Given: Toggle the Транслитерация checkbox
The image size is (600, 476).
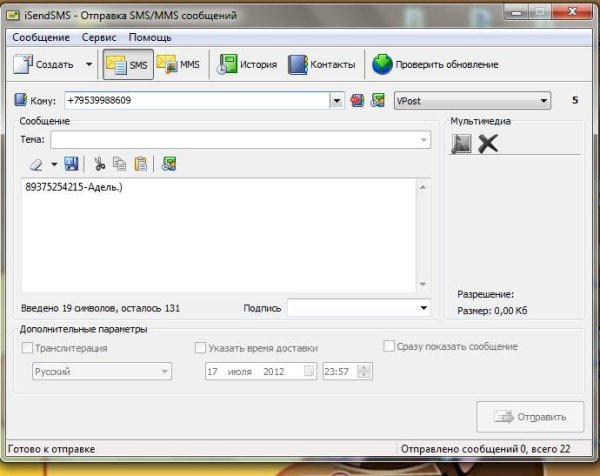Looking at the screenshot, I should click(x=27, y=348).
